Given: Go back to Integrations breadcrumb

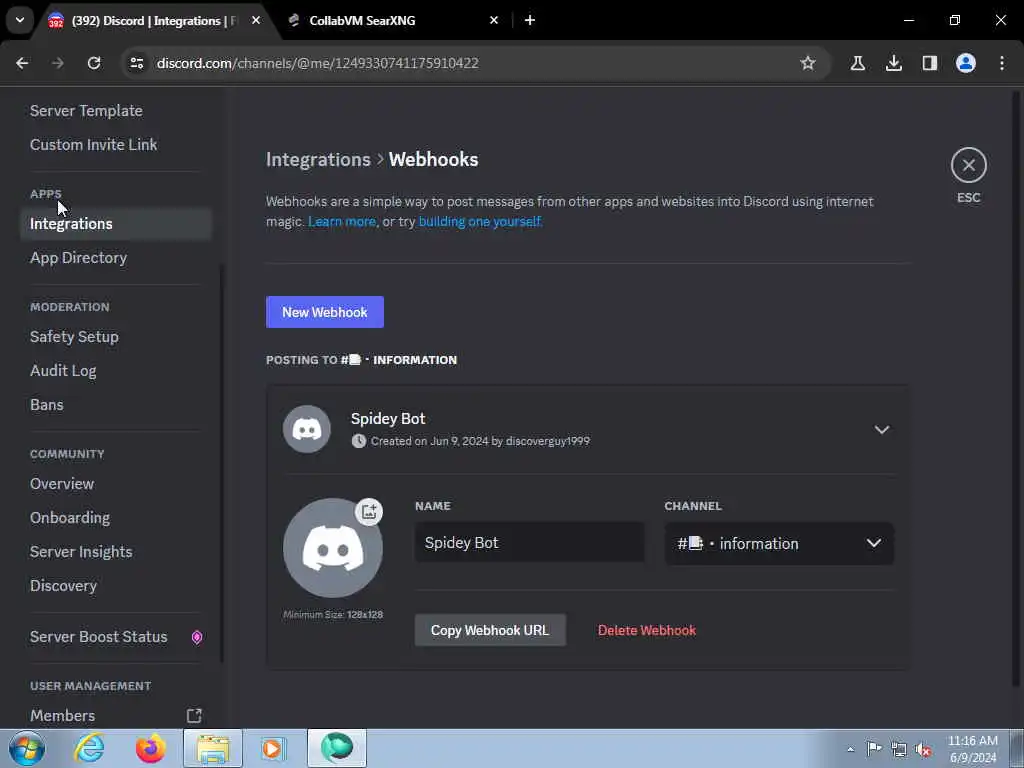Looking at the screenshot, I should tap(318, 159).
